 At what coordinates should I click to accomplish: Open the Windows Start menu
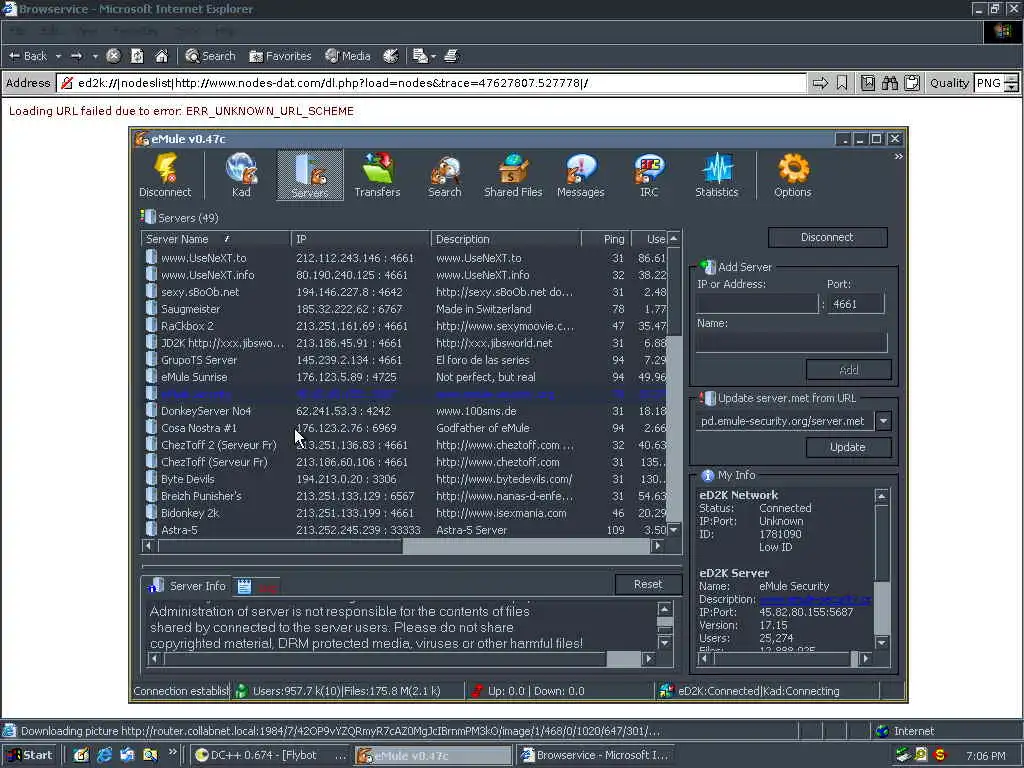click(30, 755)
